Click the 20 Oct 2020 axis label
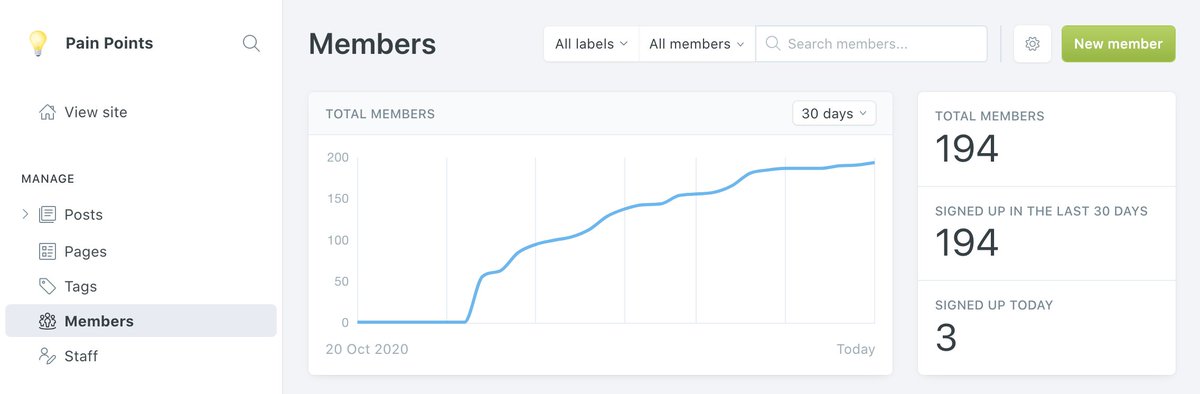This screenshot has height=394, width=1200. pyautogui.click(x=367, y=349)
